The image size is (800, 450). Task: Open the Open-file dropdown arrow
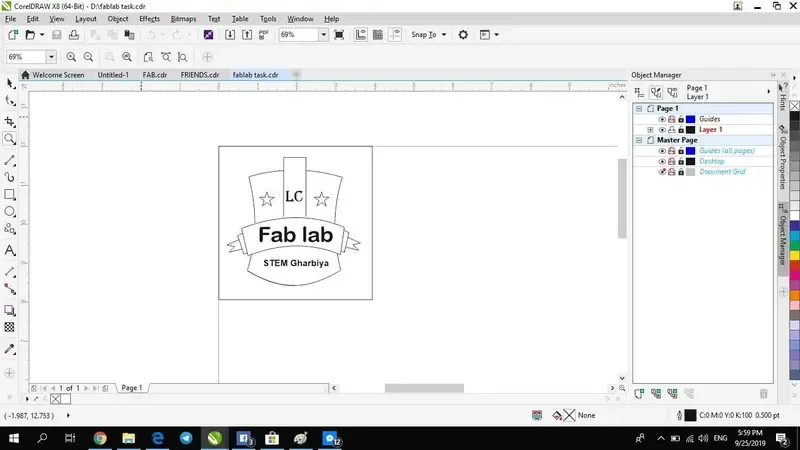[42, 35]
